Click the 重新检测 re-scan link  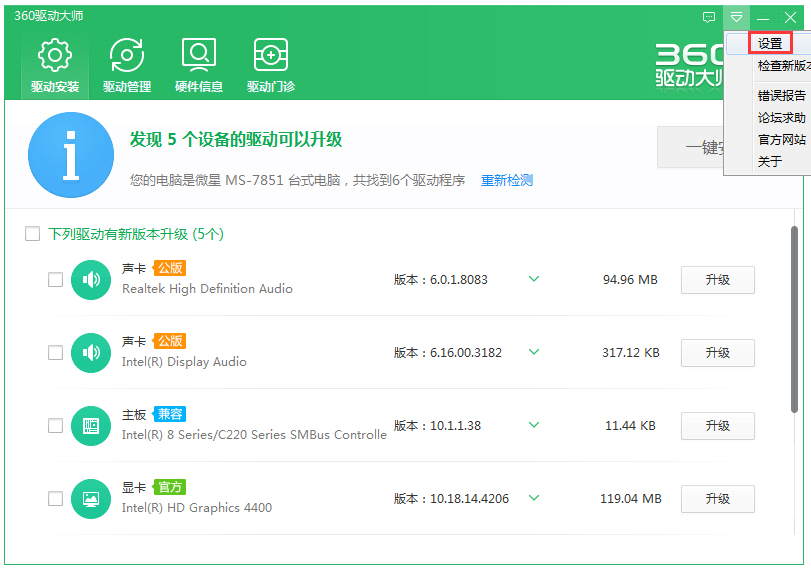pos(507,180)
